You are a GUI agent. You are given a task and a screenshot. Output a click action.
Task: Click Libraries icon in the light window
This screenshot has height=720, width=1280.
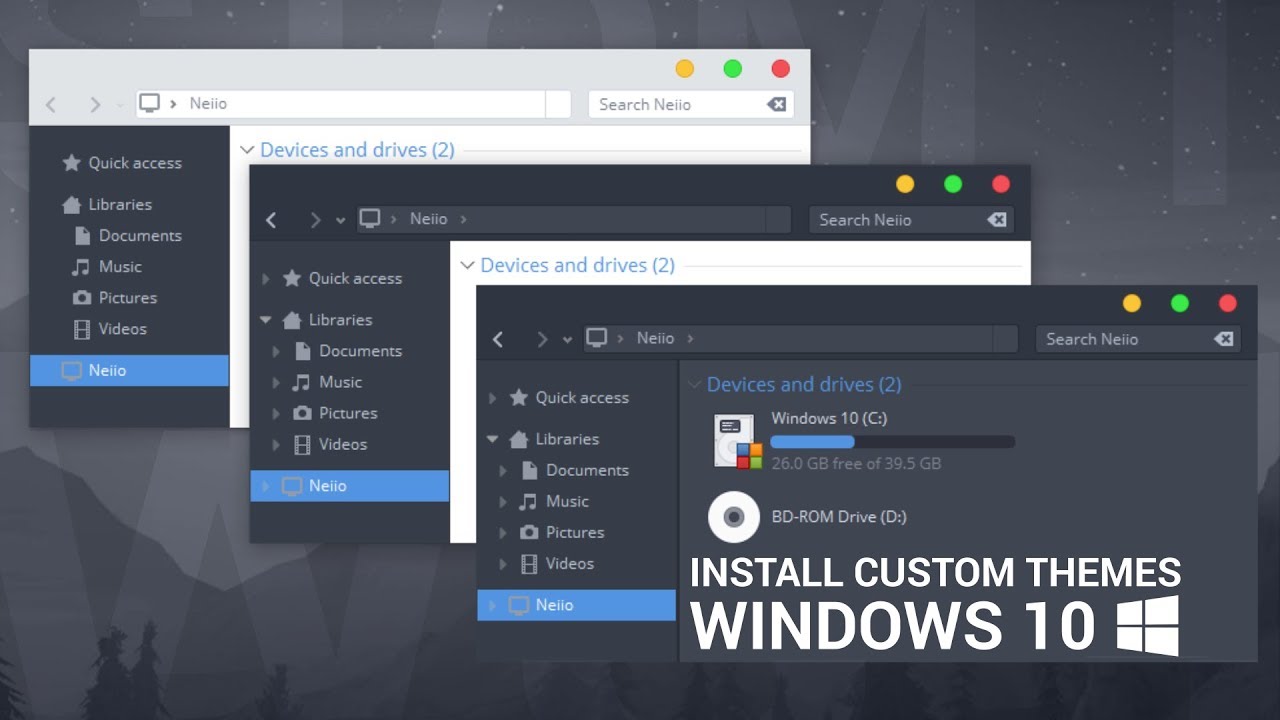[x=71, y=205]
